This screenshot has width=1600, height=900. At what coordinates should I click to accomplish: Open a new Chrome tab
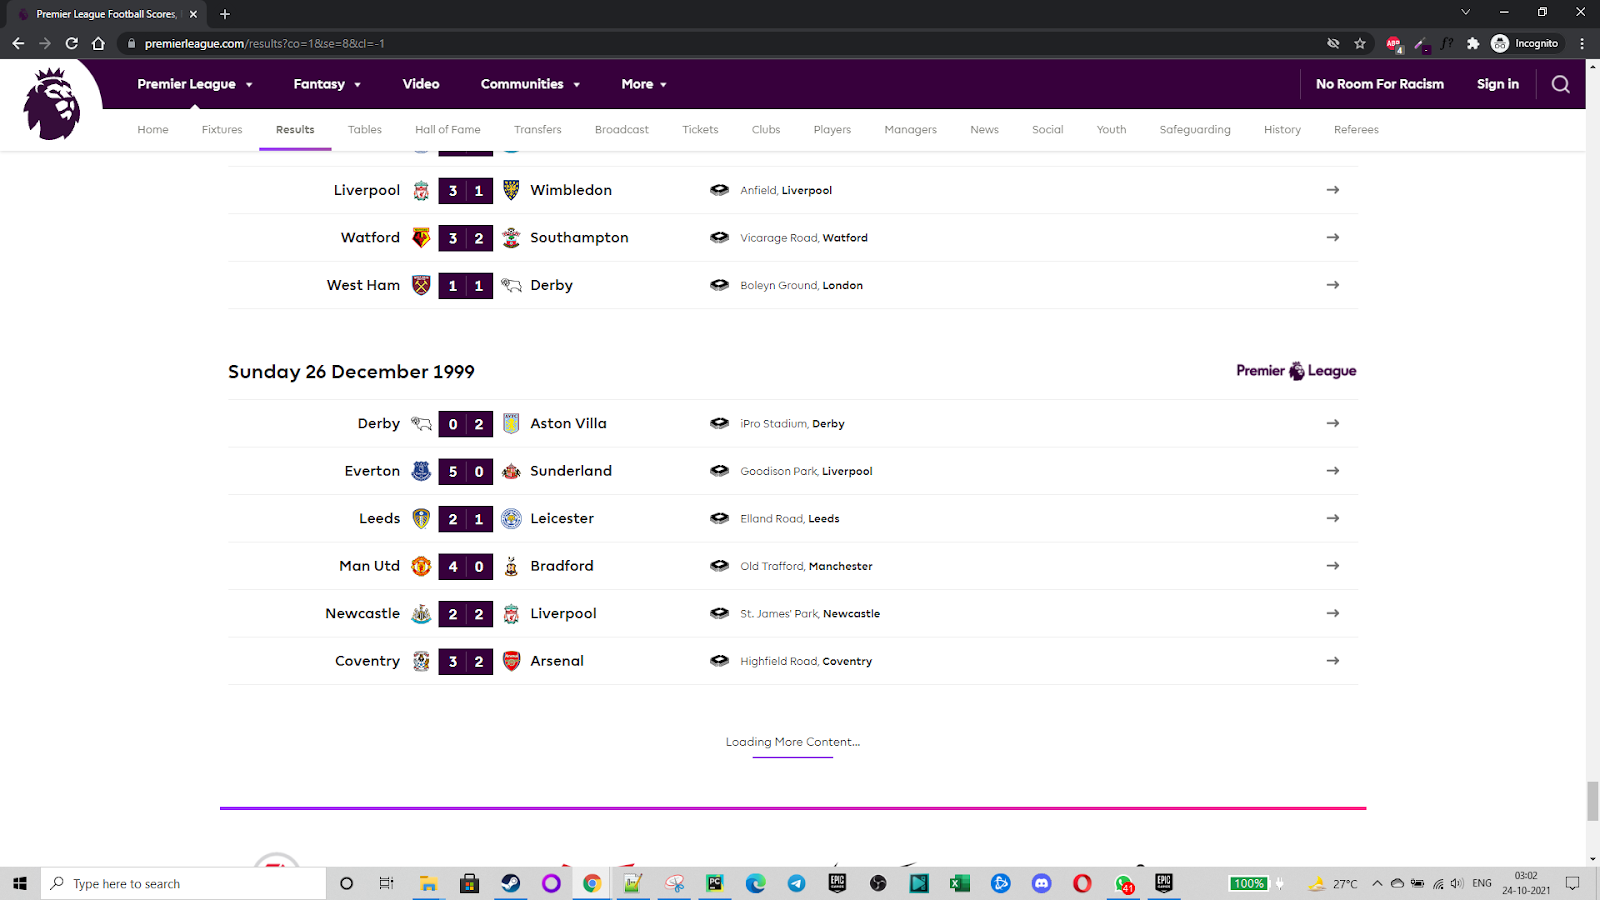(x=225, y=14)
